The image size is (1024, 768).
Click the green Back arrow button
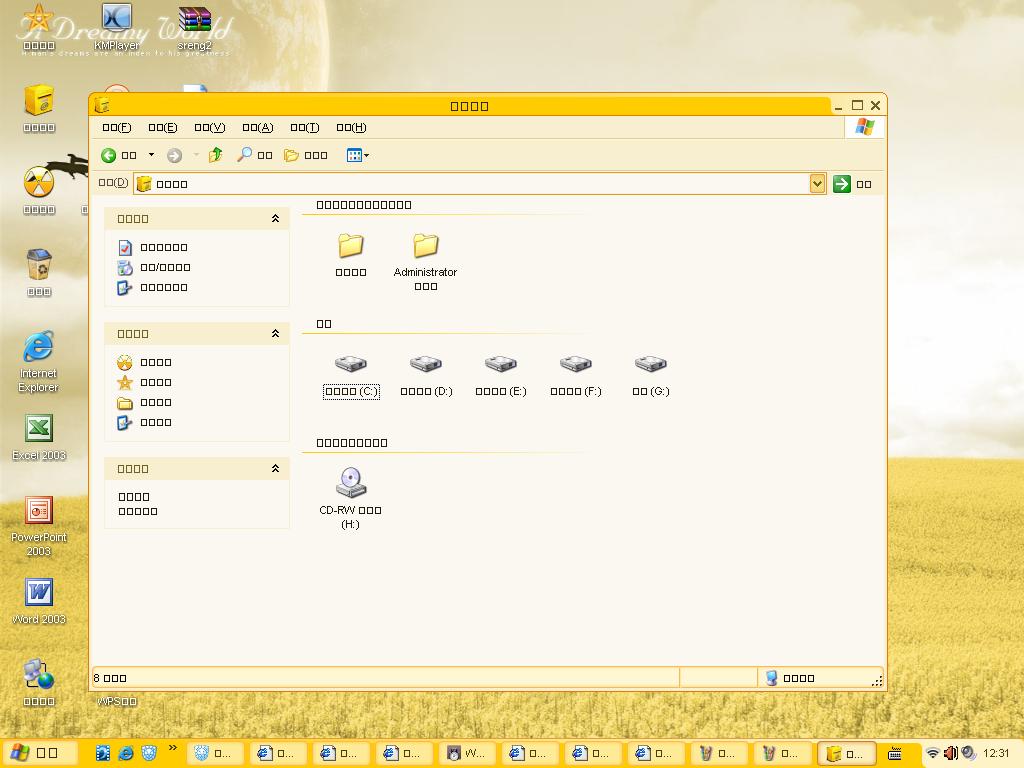click(109, 155)
